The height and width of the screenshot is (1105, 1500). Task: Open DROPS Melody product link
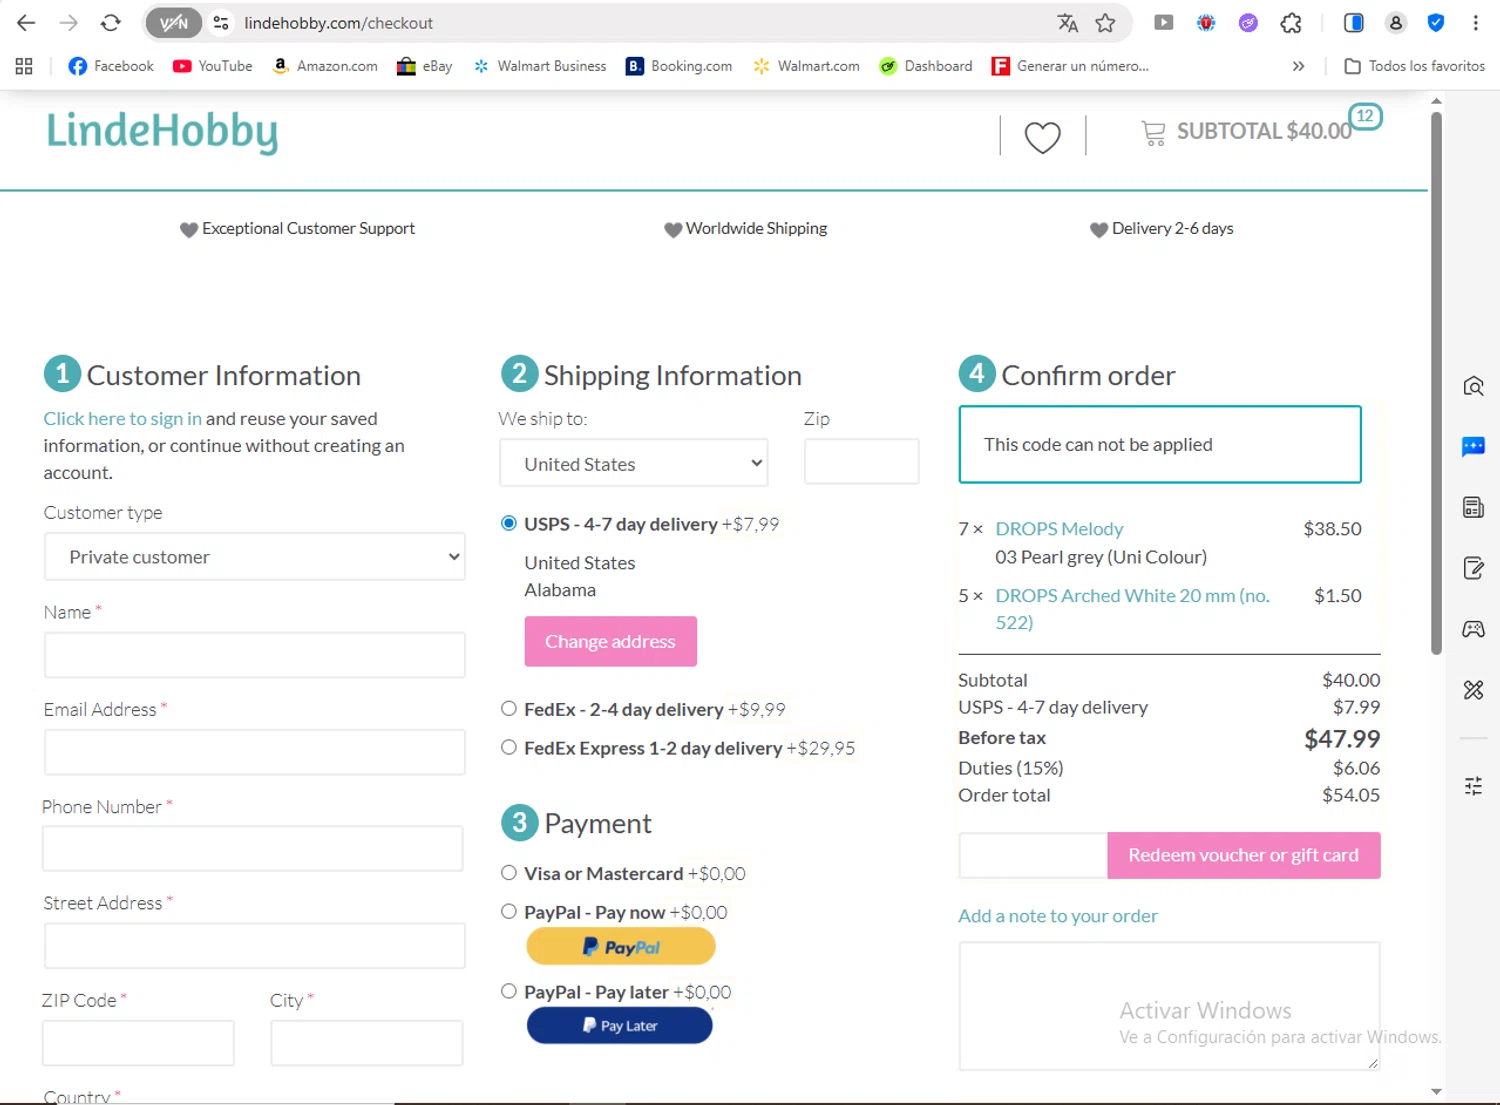pos(1059,529)
